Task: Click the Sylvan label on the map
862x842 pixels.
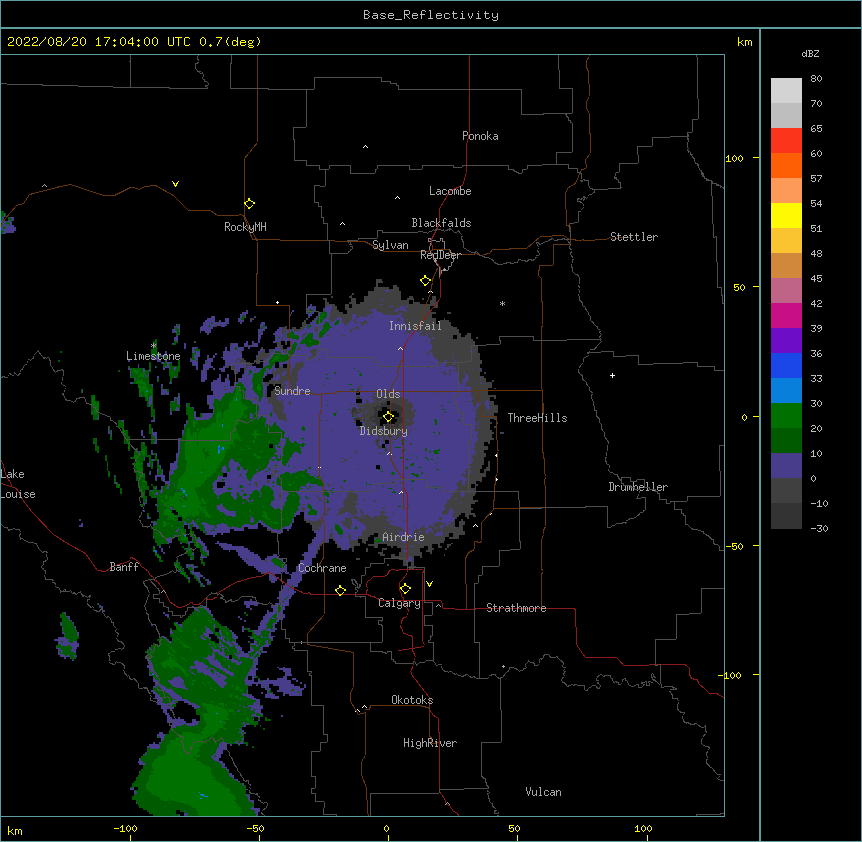Action: click(x=390, y=245)
